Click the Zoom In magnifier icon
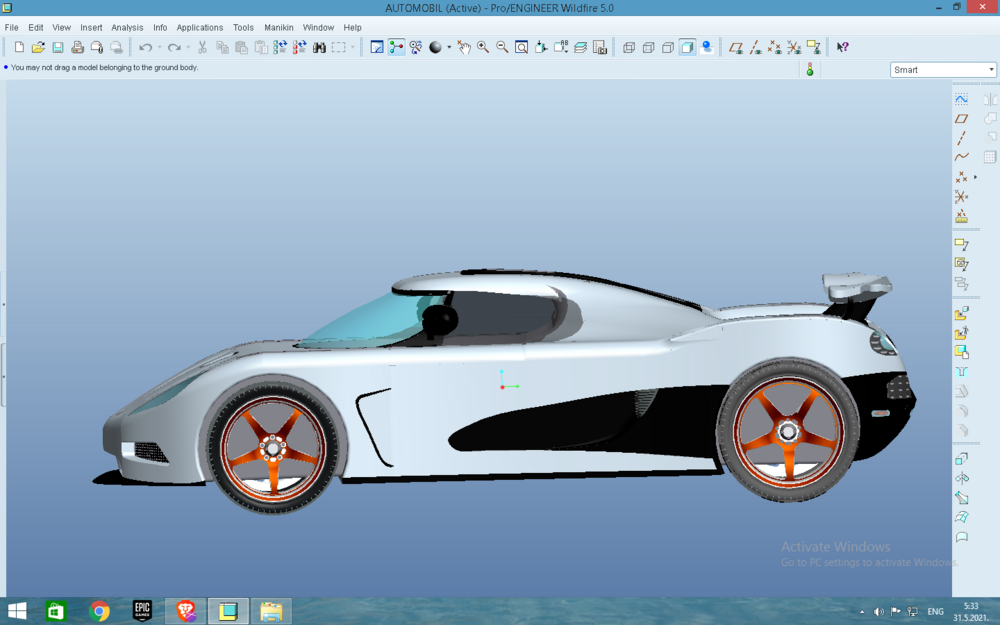1000x625 pixels. tap(483, 47)
